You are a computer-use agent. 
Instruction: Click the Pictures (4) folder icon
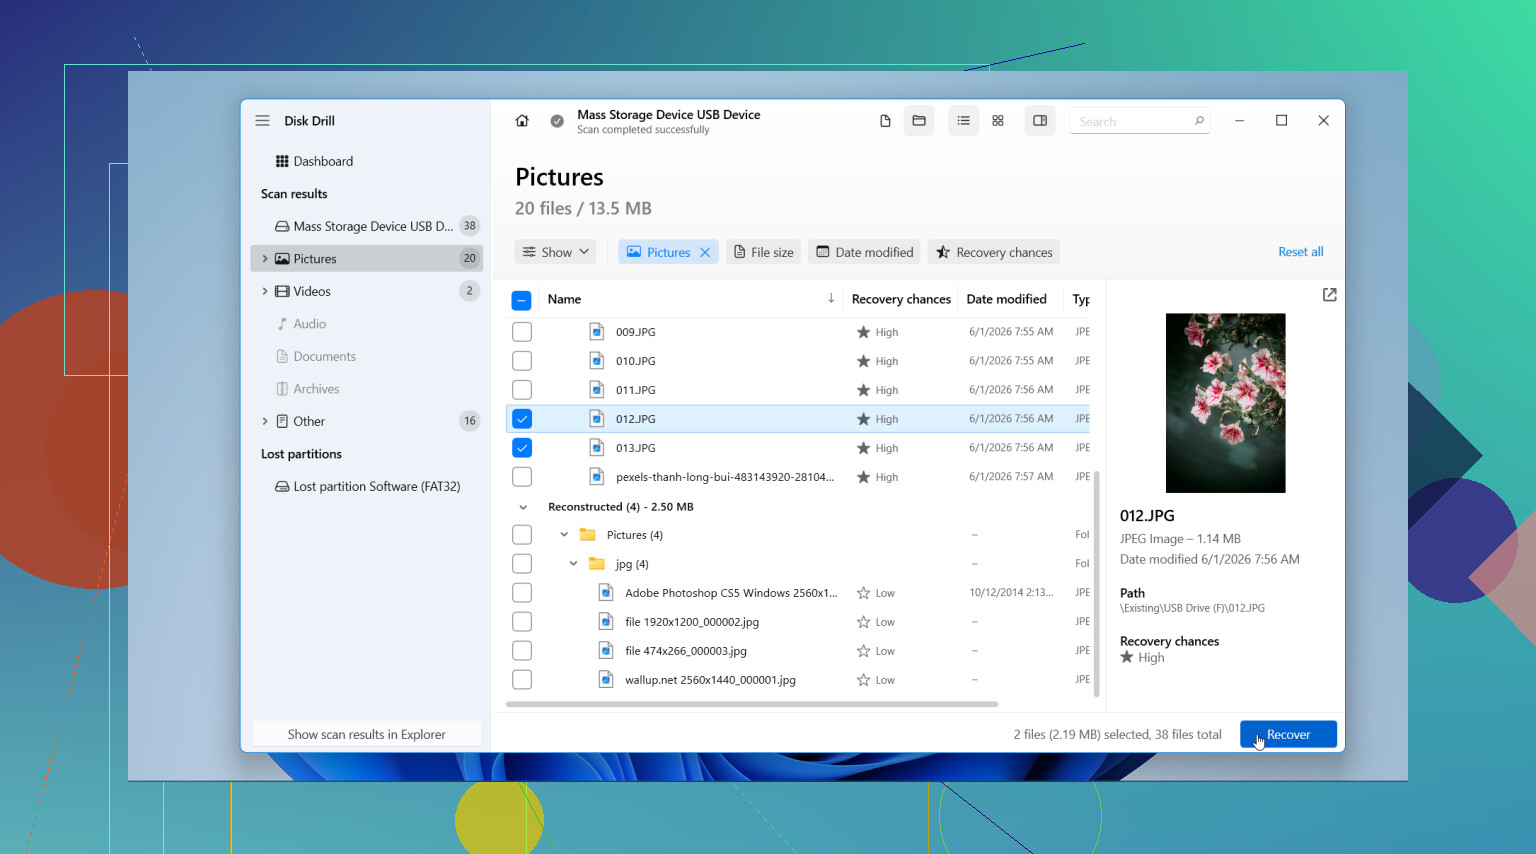coord(588,535)
